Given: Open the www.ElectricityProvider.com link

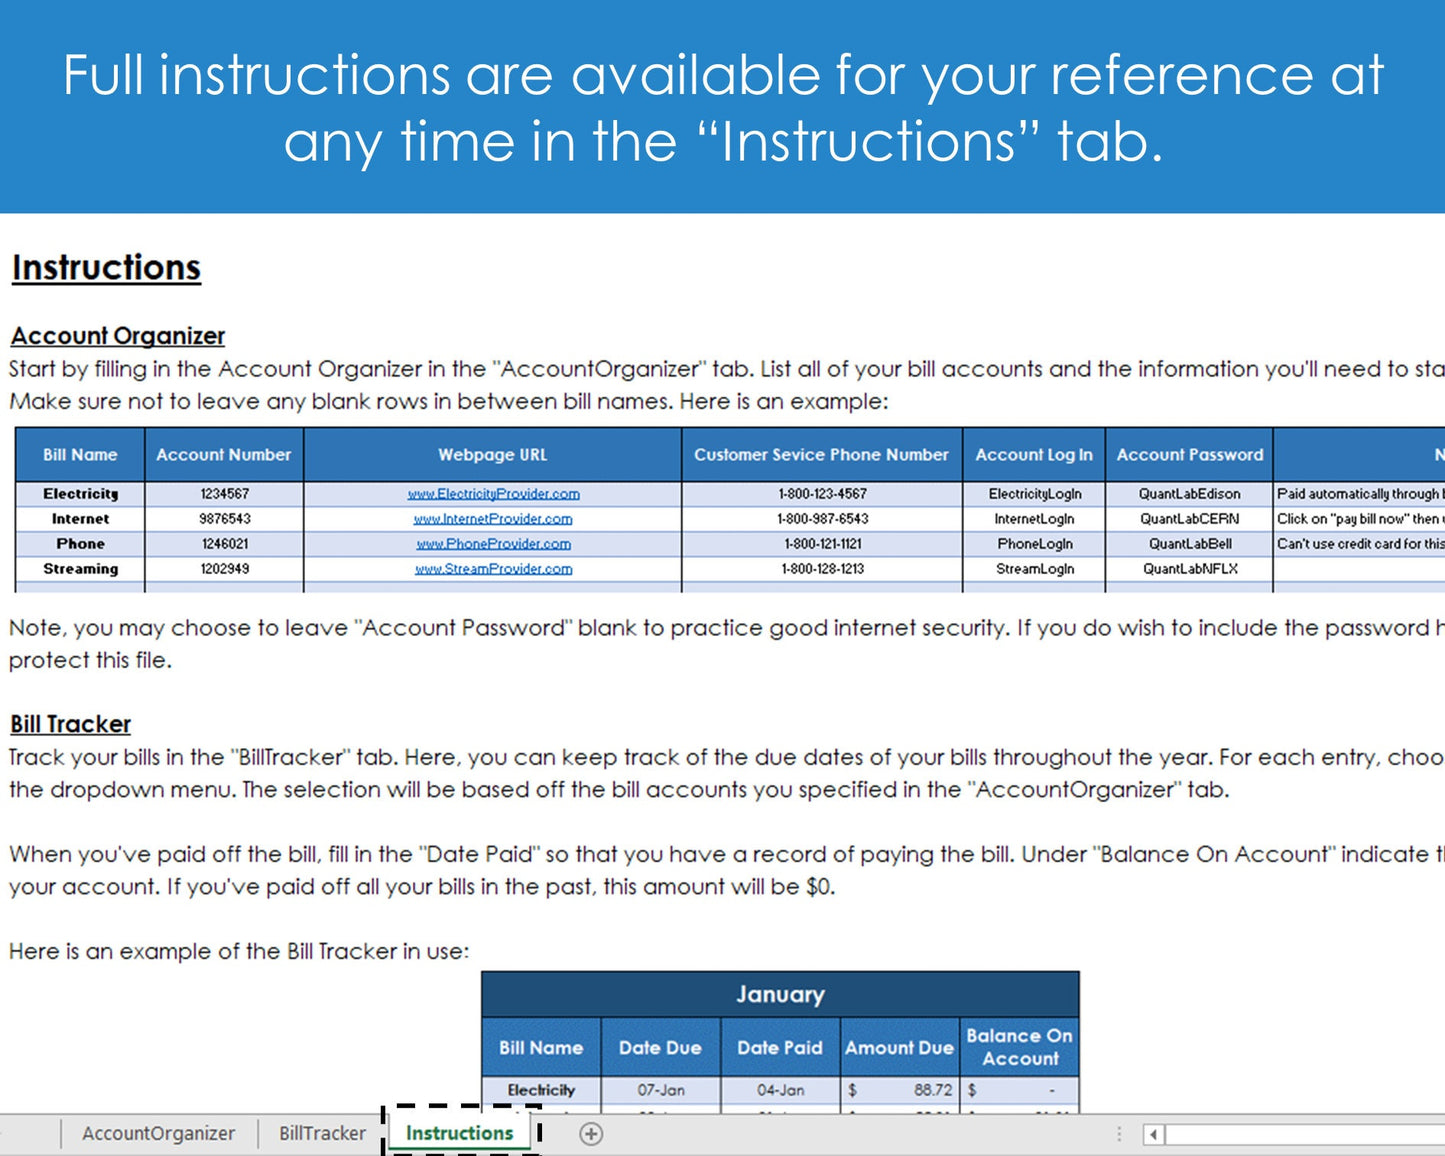Looking at the screenshot, I should 493,494.
